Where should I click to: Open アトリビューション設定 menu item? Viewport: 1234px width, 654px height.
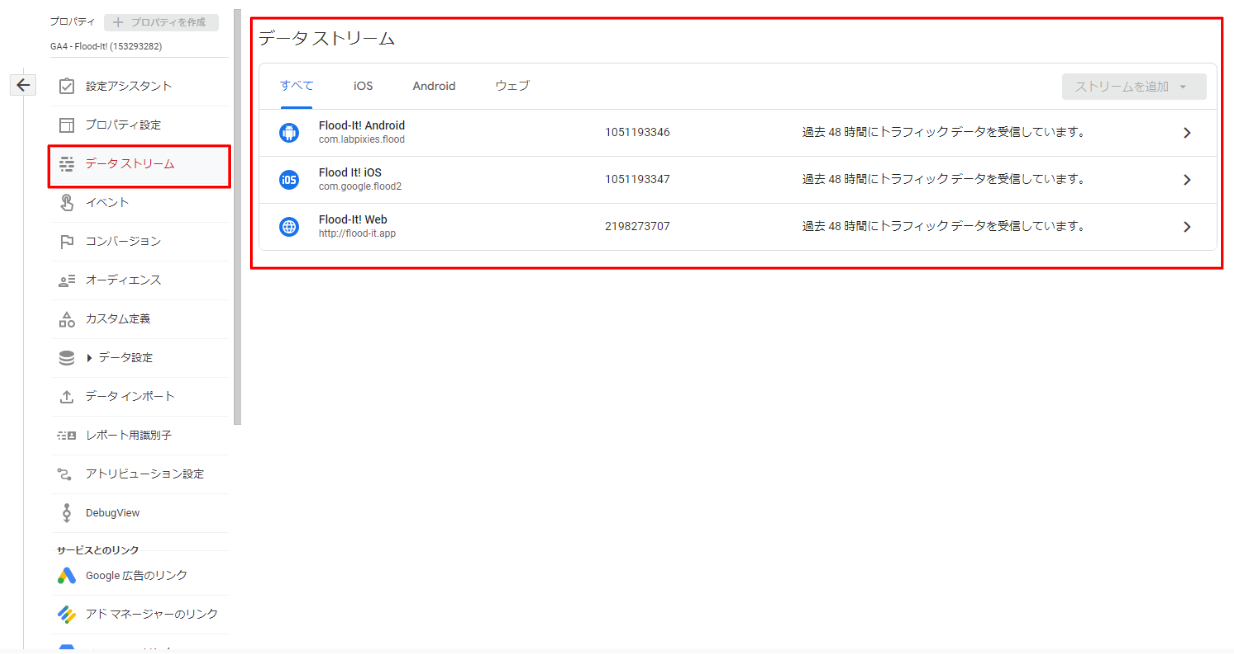[139, 474]
